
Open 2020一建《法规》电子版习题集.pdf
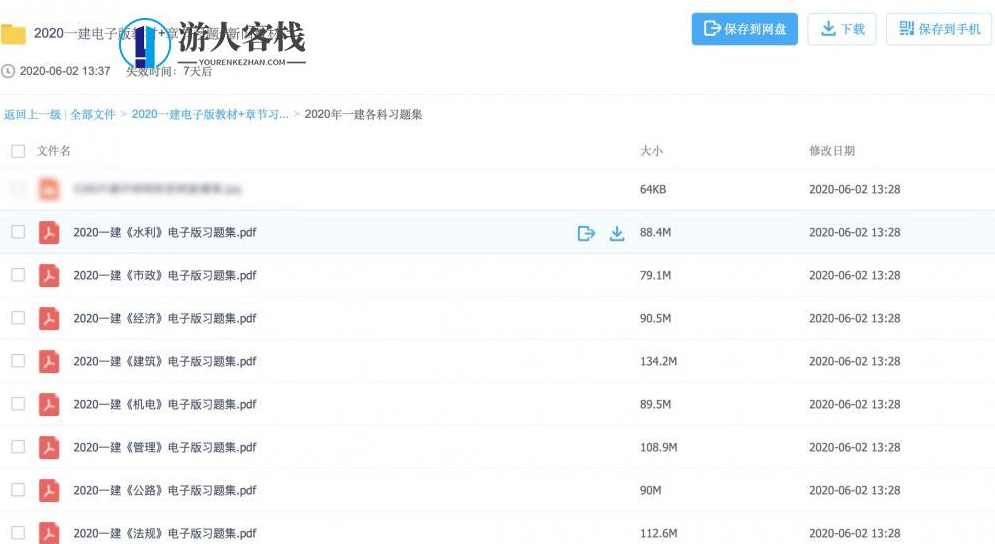[x=165, y=533]
